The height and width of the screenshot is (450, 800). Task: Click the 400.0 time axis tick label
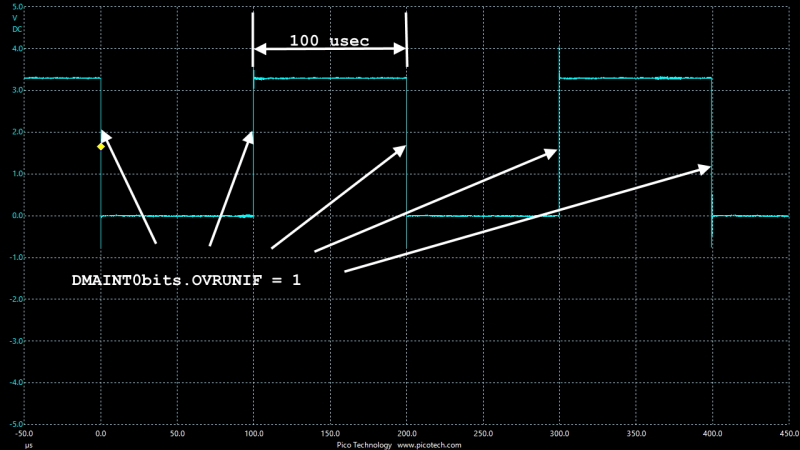pos(711,435)
